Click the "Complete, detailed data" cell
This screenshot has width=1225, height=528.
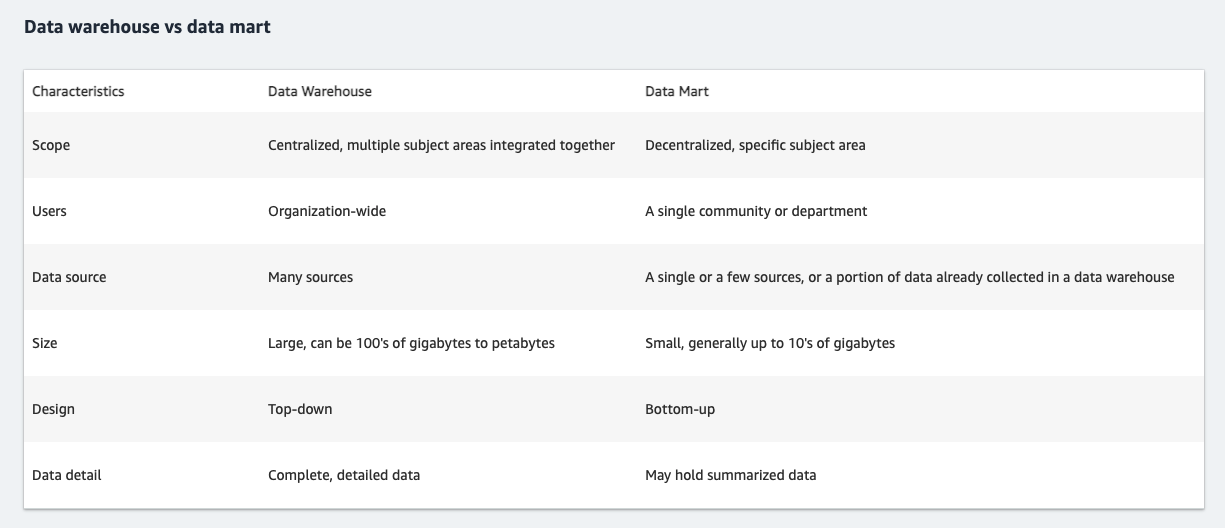pos(343,475)
